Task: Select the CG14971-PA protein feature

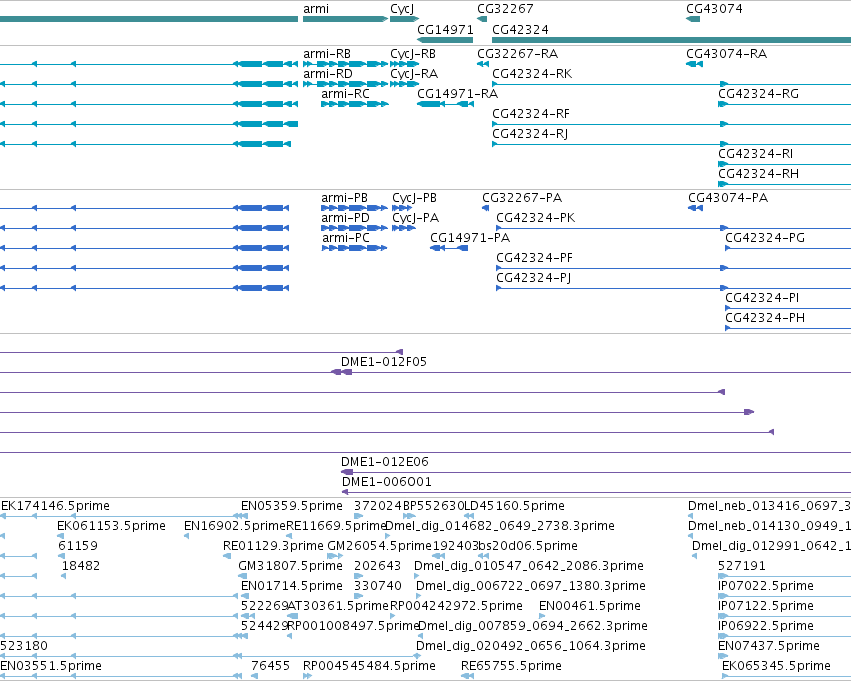Action: coord(449,248)
